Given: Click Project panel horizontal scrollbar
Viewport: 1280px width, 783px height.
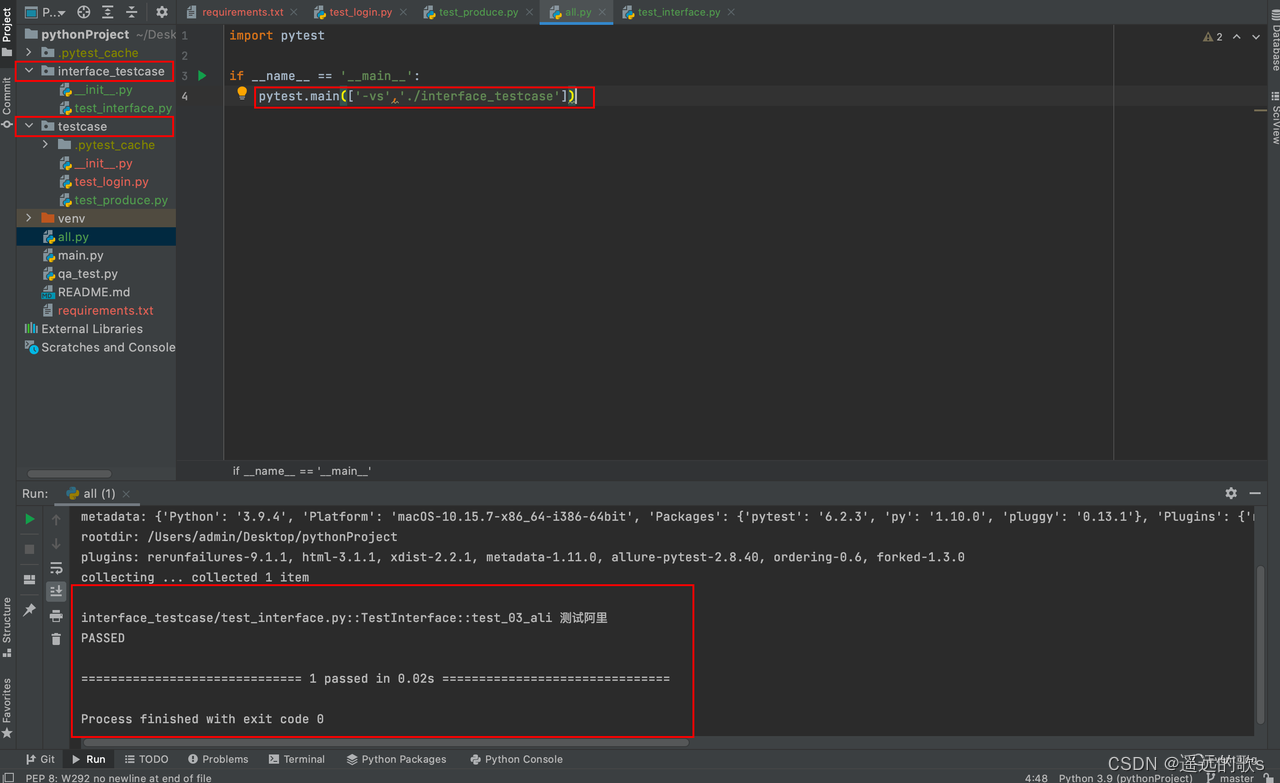Looking at the screenshot, I should pos(69,473).
